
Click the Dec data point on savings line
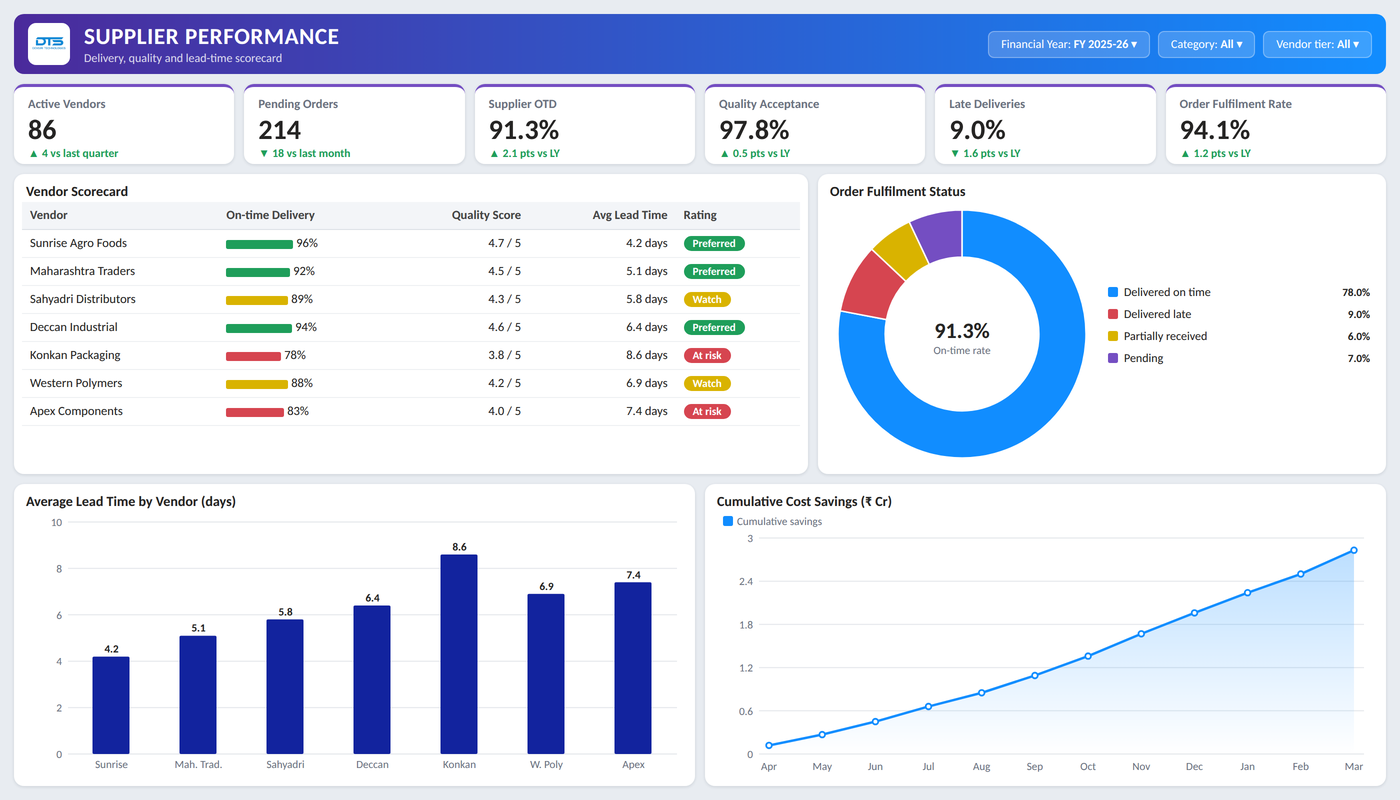(x=1194, y=613)
